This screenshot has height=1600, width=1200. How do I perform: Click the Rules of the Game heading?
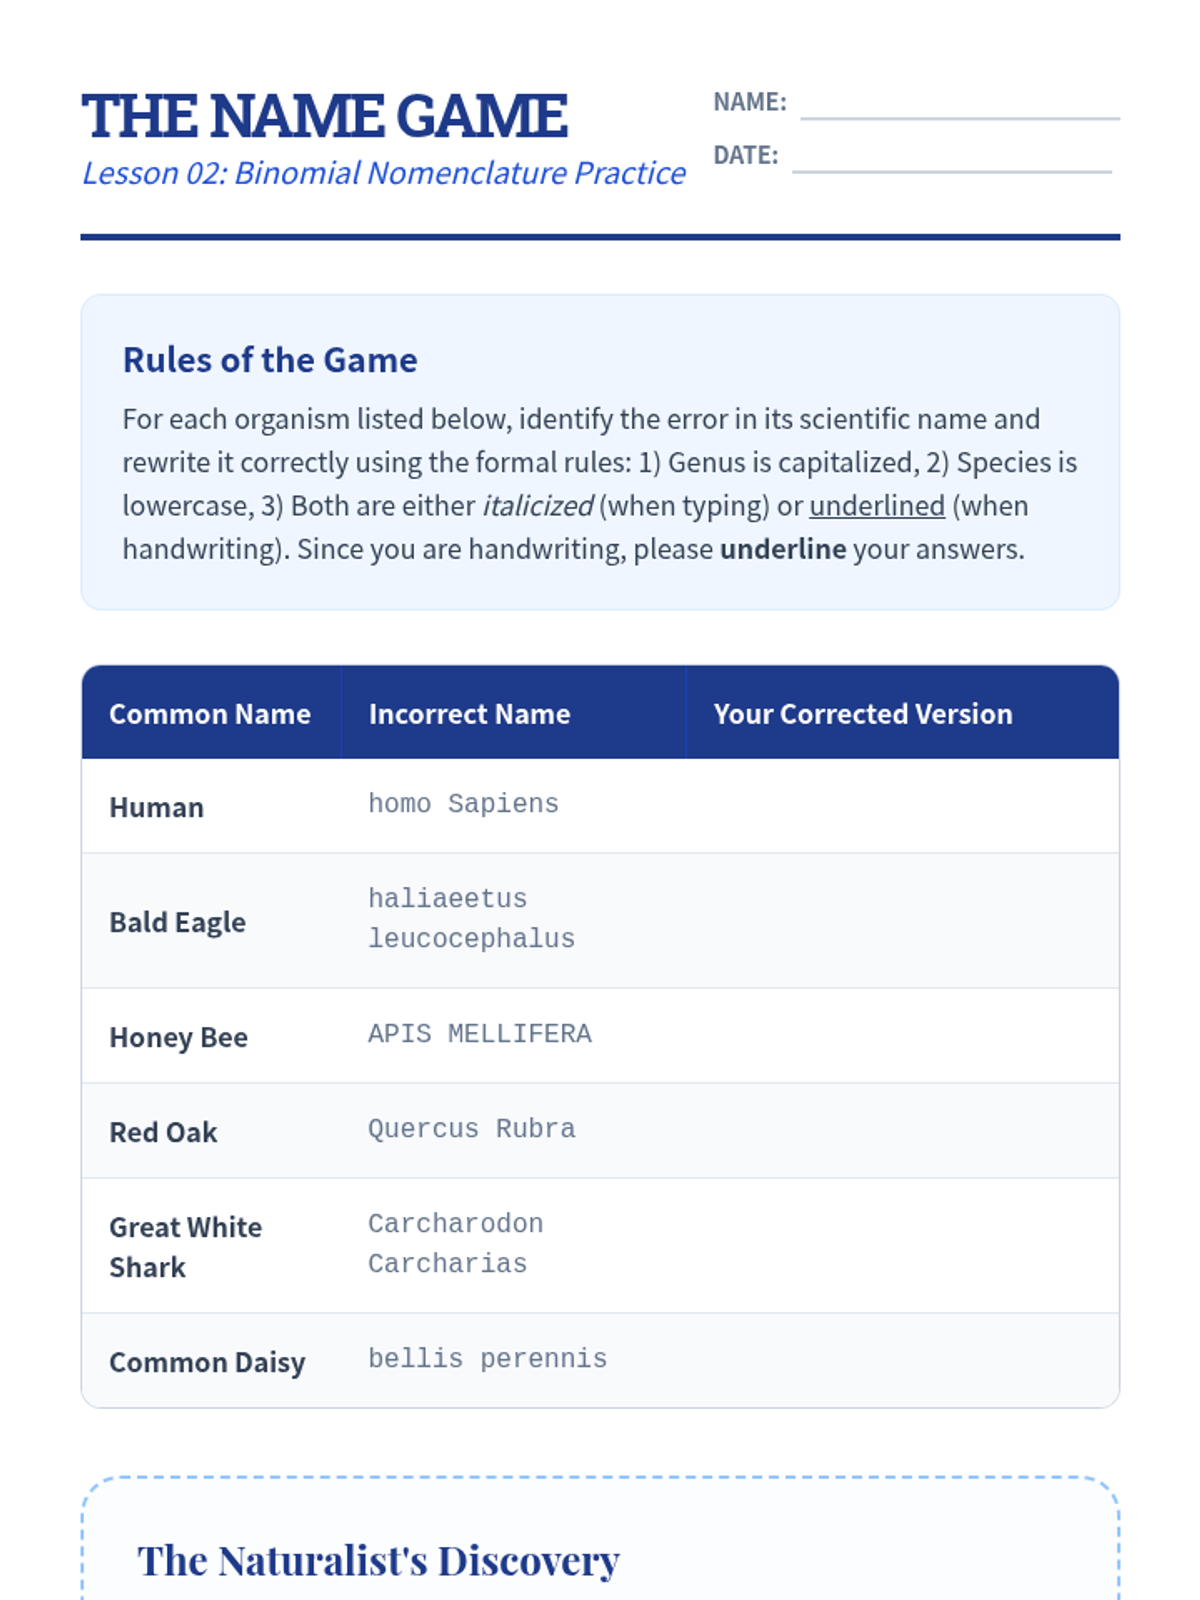[x=270, y=360]
